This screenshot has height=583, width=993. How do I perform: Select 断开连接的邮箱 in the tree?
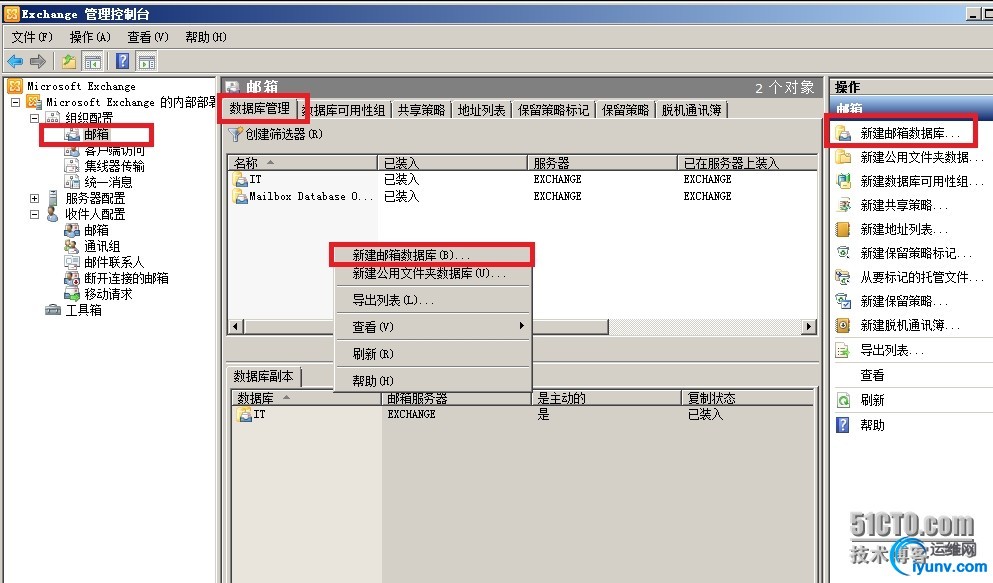[127, 279]
